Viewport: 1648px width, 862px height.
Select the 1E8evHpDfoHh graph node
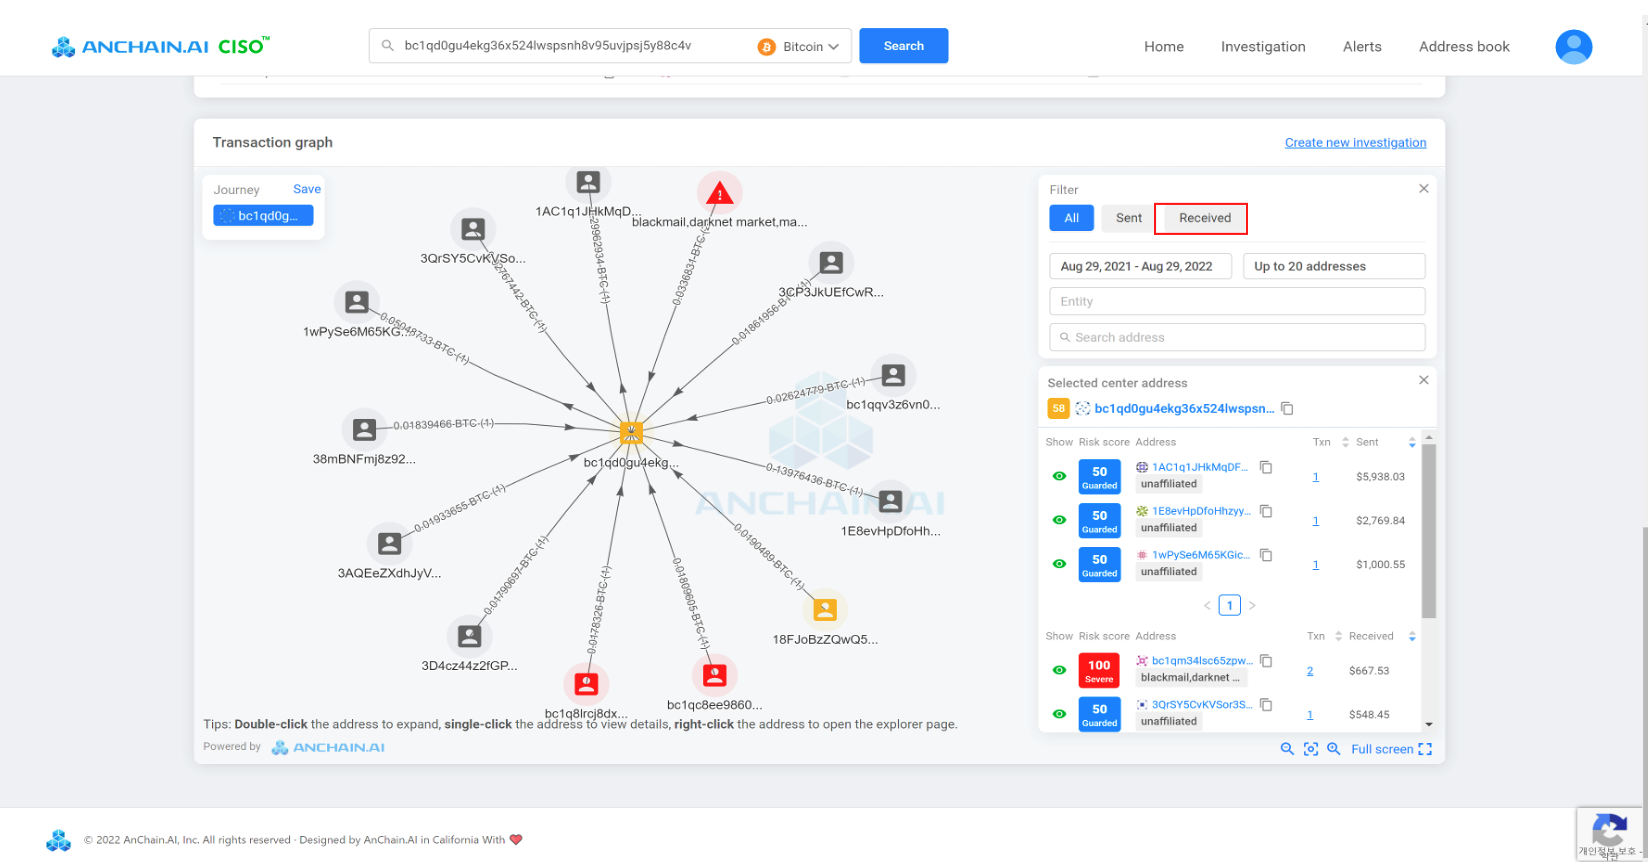(x=890, y=502)
